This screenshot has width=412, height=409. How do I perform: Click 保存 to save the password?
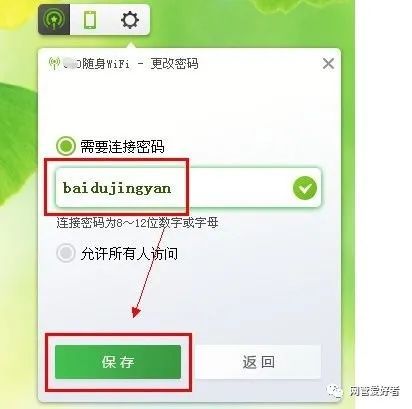click(118, 362)
